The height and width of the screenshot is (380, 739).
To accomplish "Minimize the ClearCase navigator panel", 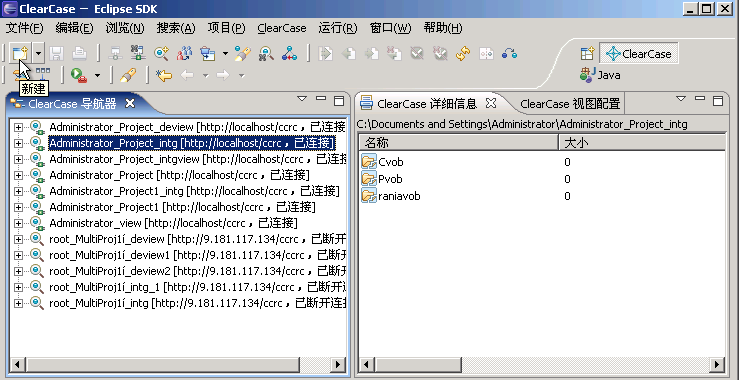I will 321,99.
